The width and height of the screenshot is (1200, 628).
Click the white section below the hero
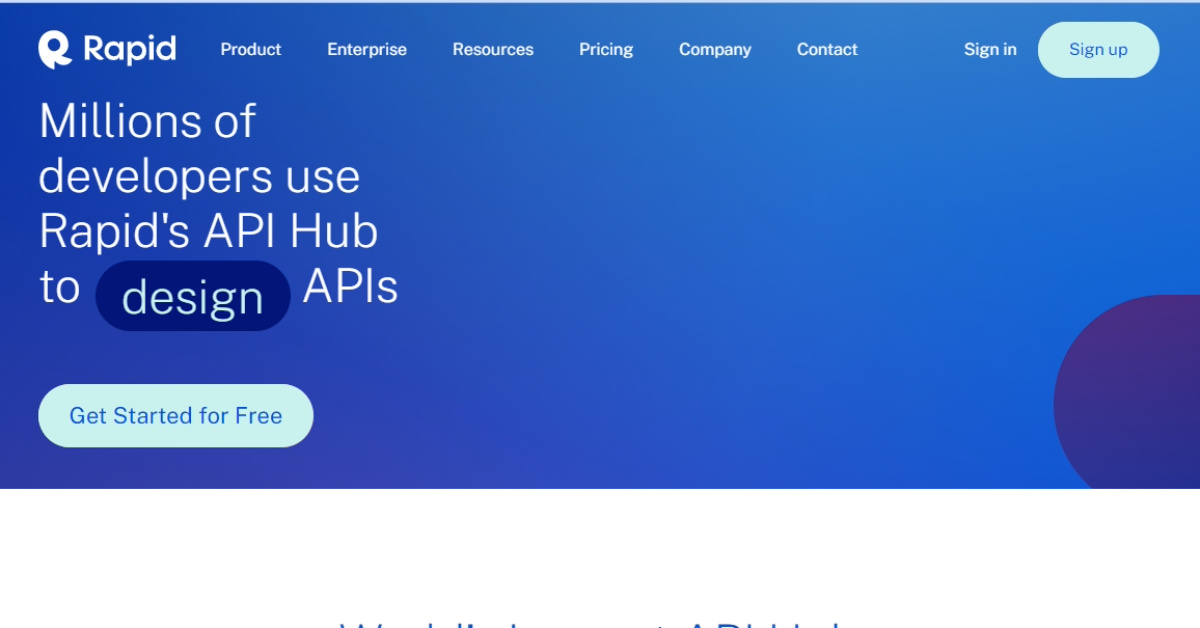(600, 540)
